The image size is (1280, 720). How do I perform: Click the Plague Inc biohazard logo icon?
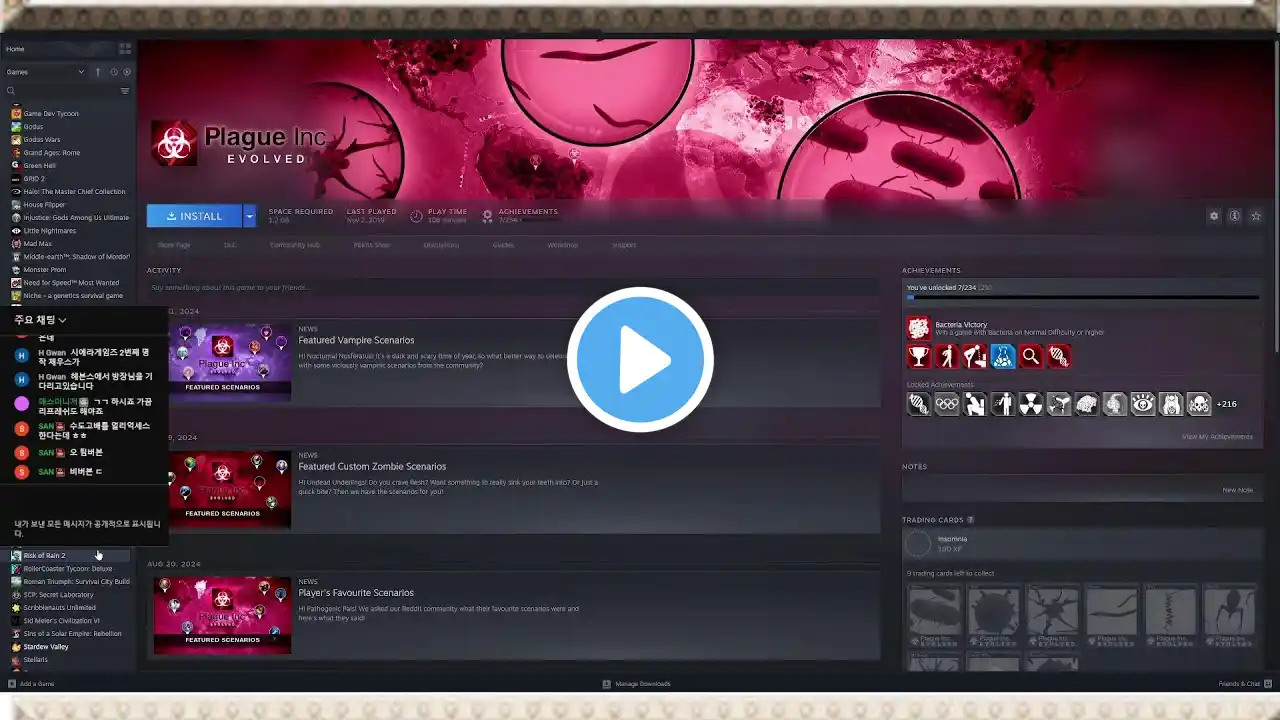174,144
